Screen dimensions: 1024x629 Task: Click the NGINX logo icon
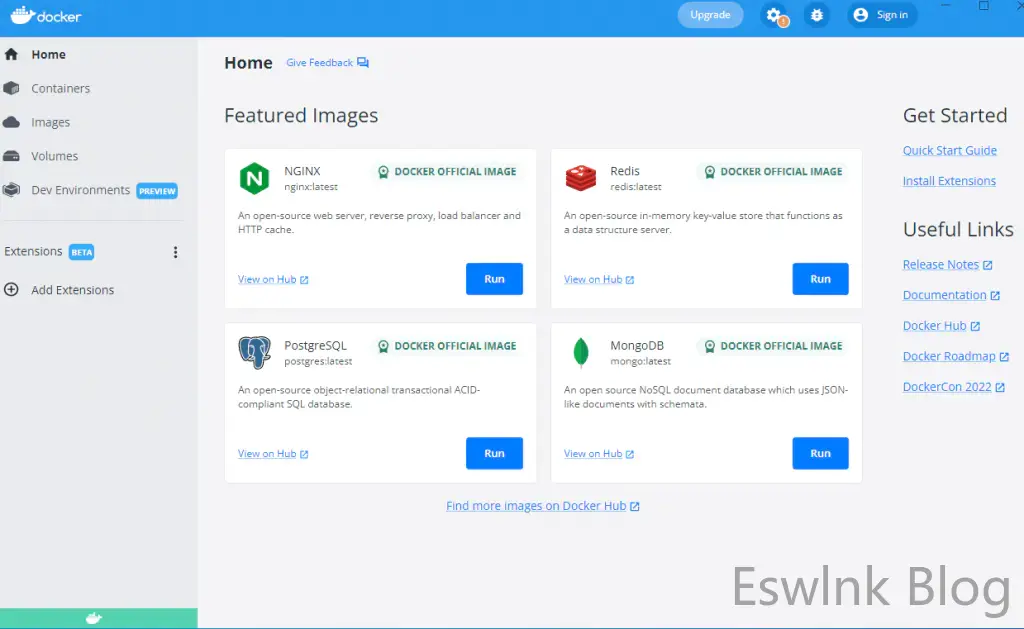tap(254, 179)
